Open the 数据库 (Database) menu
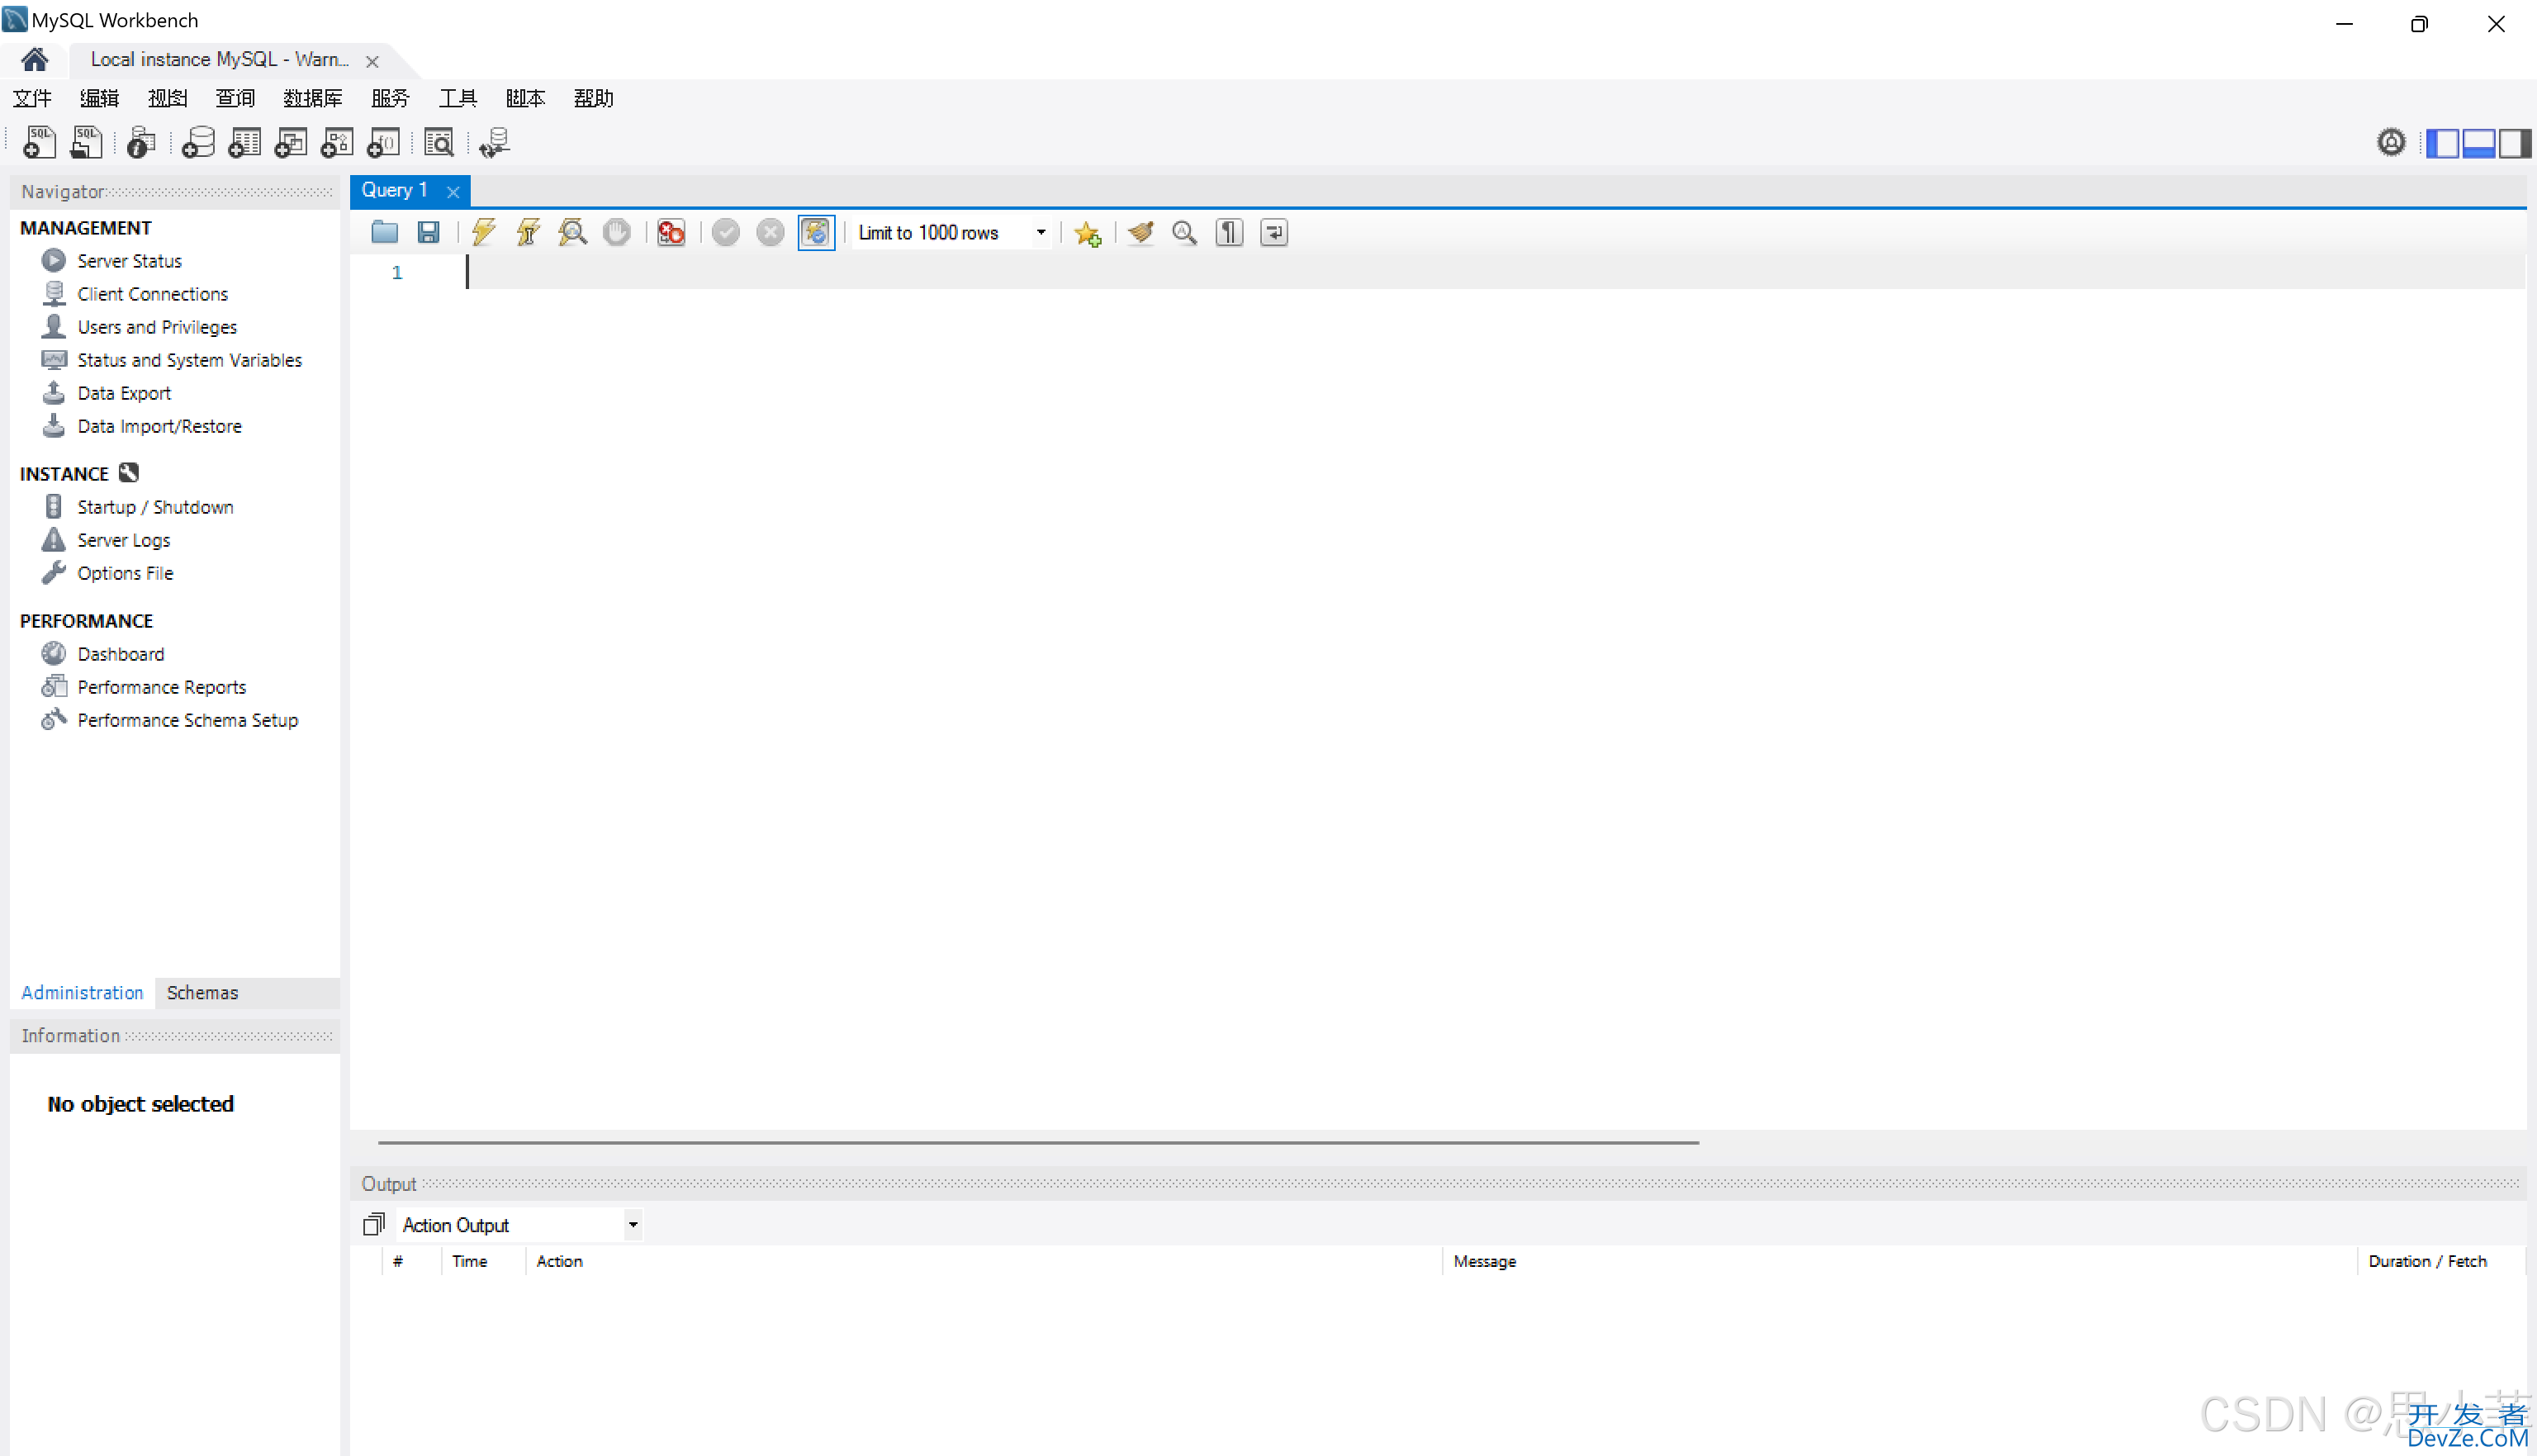The height and width of the screenshot is (1456, 2537). 313,98
